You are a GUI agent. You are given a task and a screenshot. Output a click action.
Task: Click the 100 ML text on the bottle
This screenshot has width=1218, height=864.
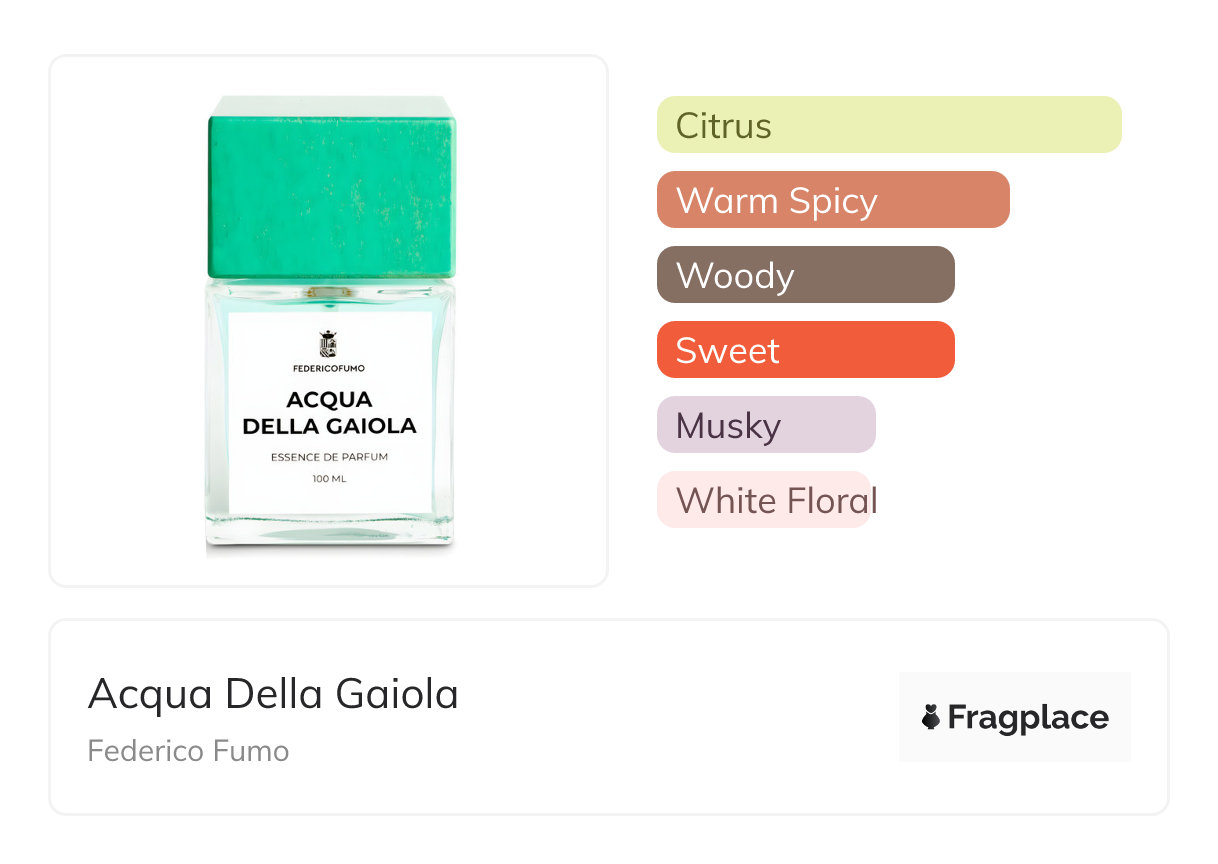tap(329, 479)
